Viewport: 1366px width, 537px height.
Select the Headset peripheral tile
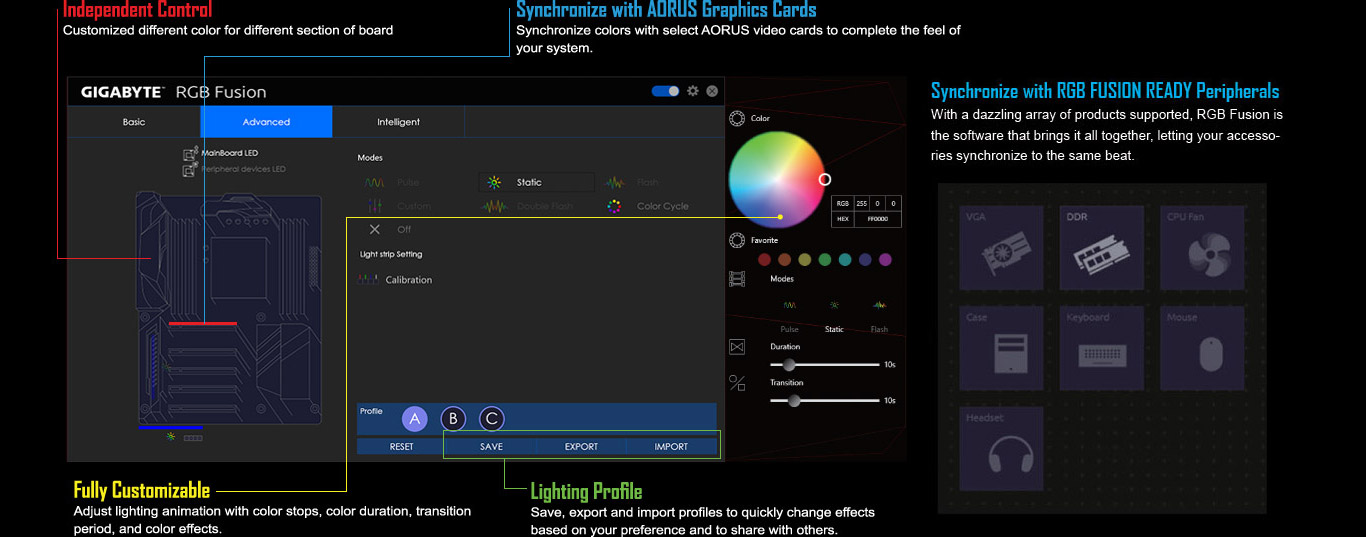click(1001, 447)
